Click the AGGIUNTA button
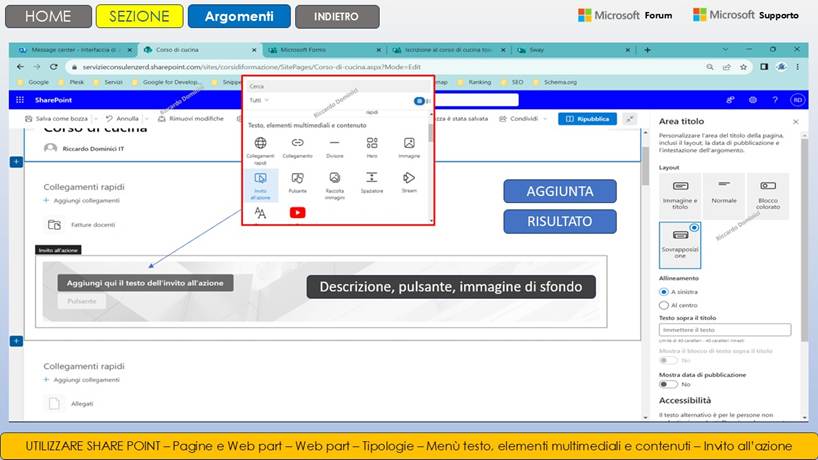This screenshot has height=460, width=818. [560, 191]
